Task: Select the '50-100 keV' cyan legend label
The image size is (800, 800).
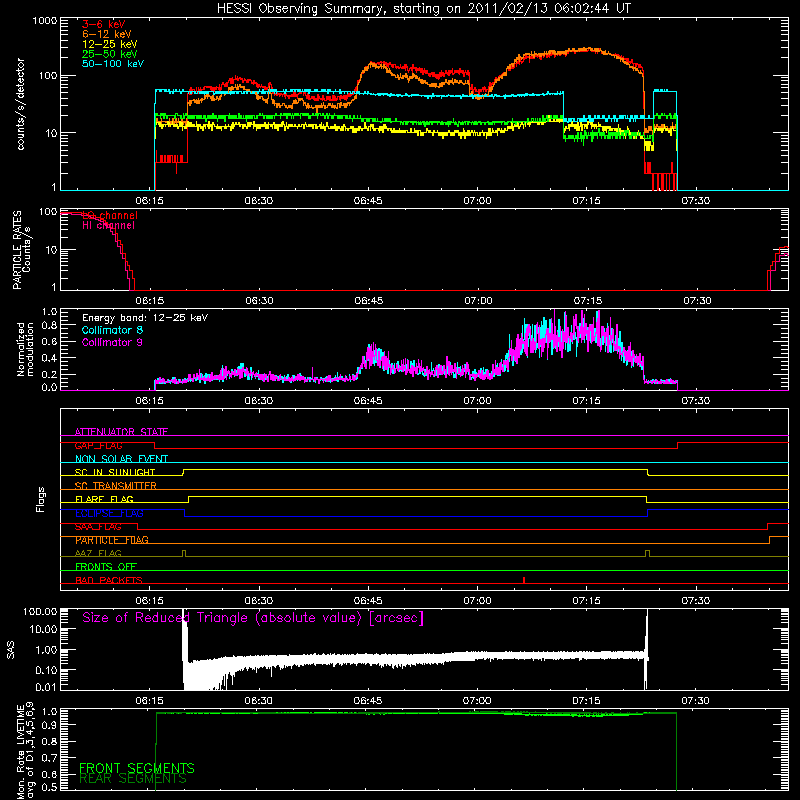Action: point(112,64)
